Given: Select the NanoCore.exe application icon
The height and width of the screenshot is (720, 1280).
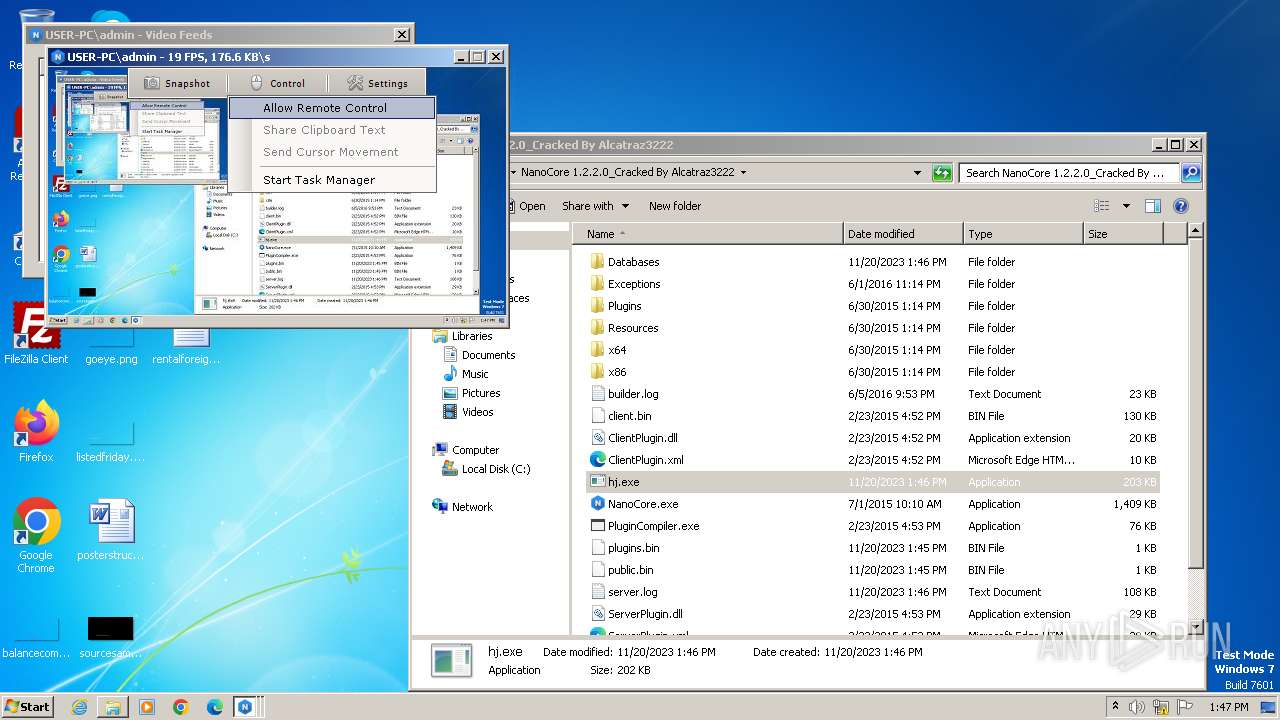Looking at the screenshot, I should tap(598, 504).
